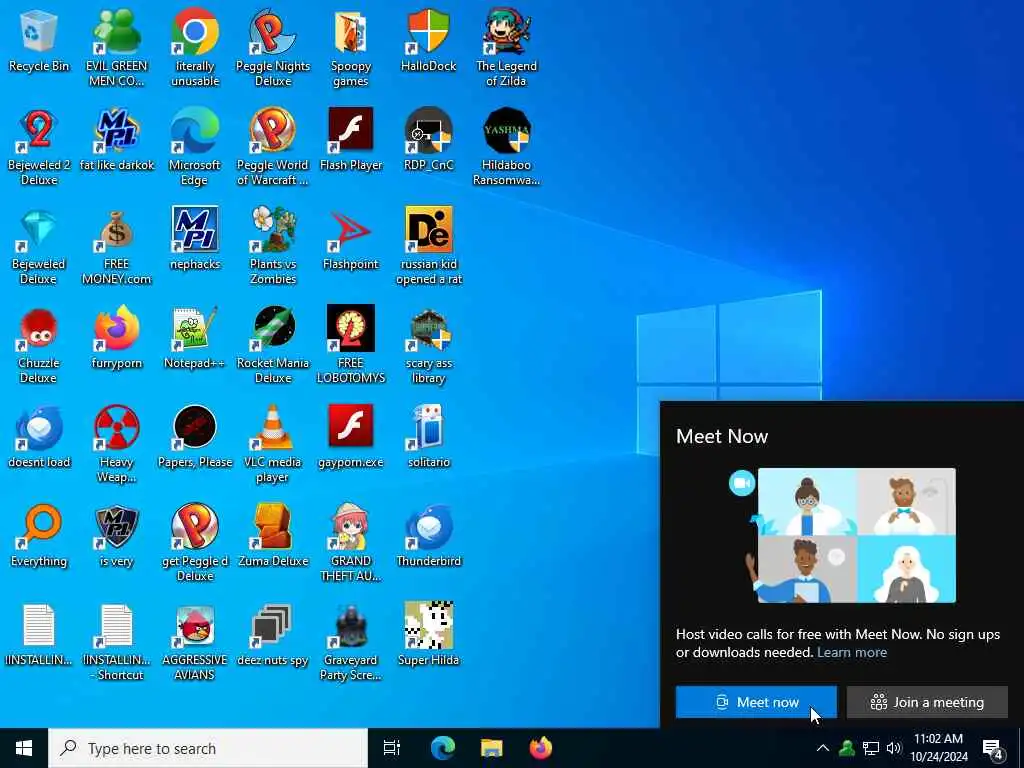Open the Windows Start menu

click(x=24, y=748)
